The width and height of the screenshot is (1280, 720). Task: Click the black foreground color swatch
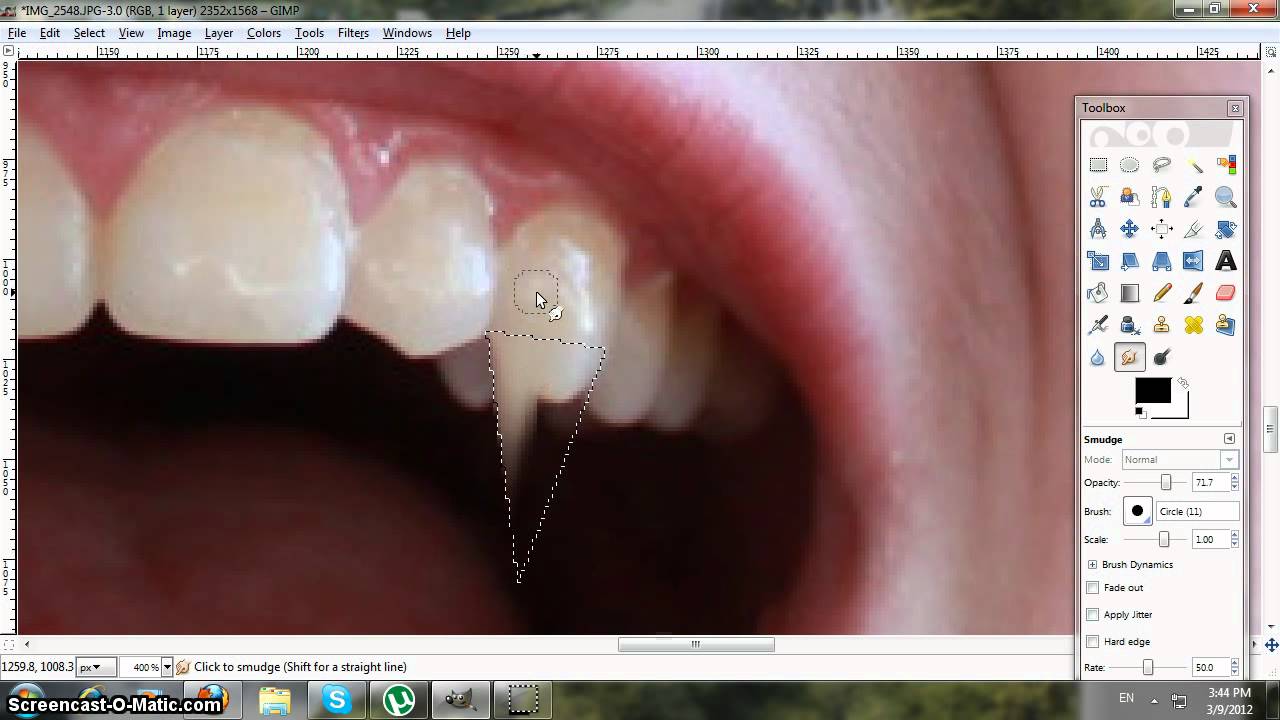[x=1152, y=391]
